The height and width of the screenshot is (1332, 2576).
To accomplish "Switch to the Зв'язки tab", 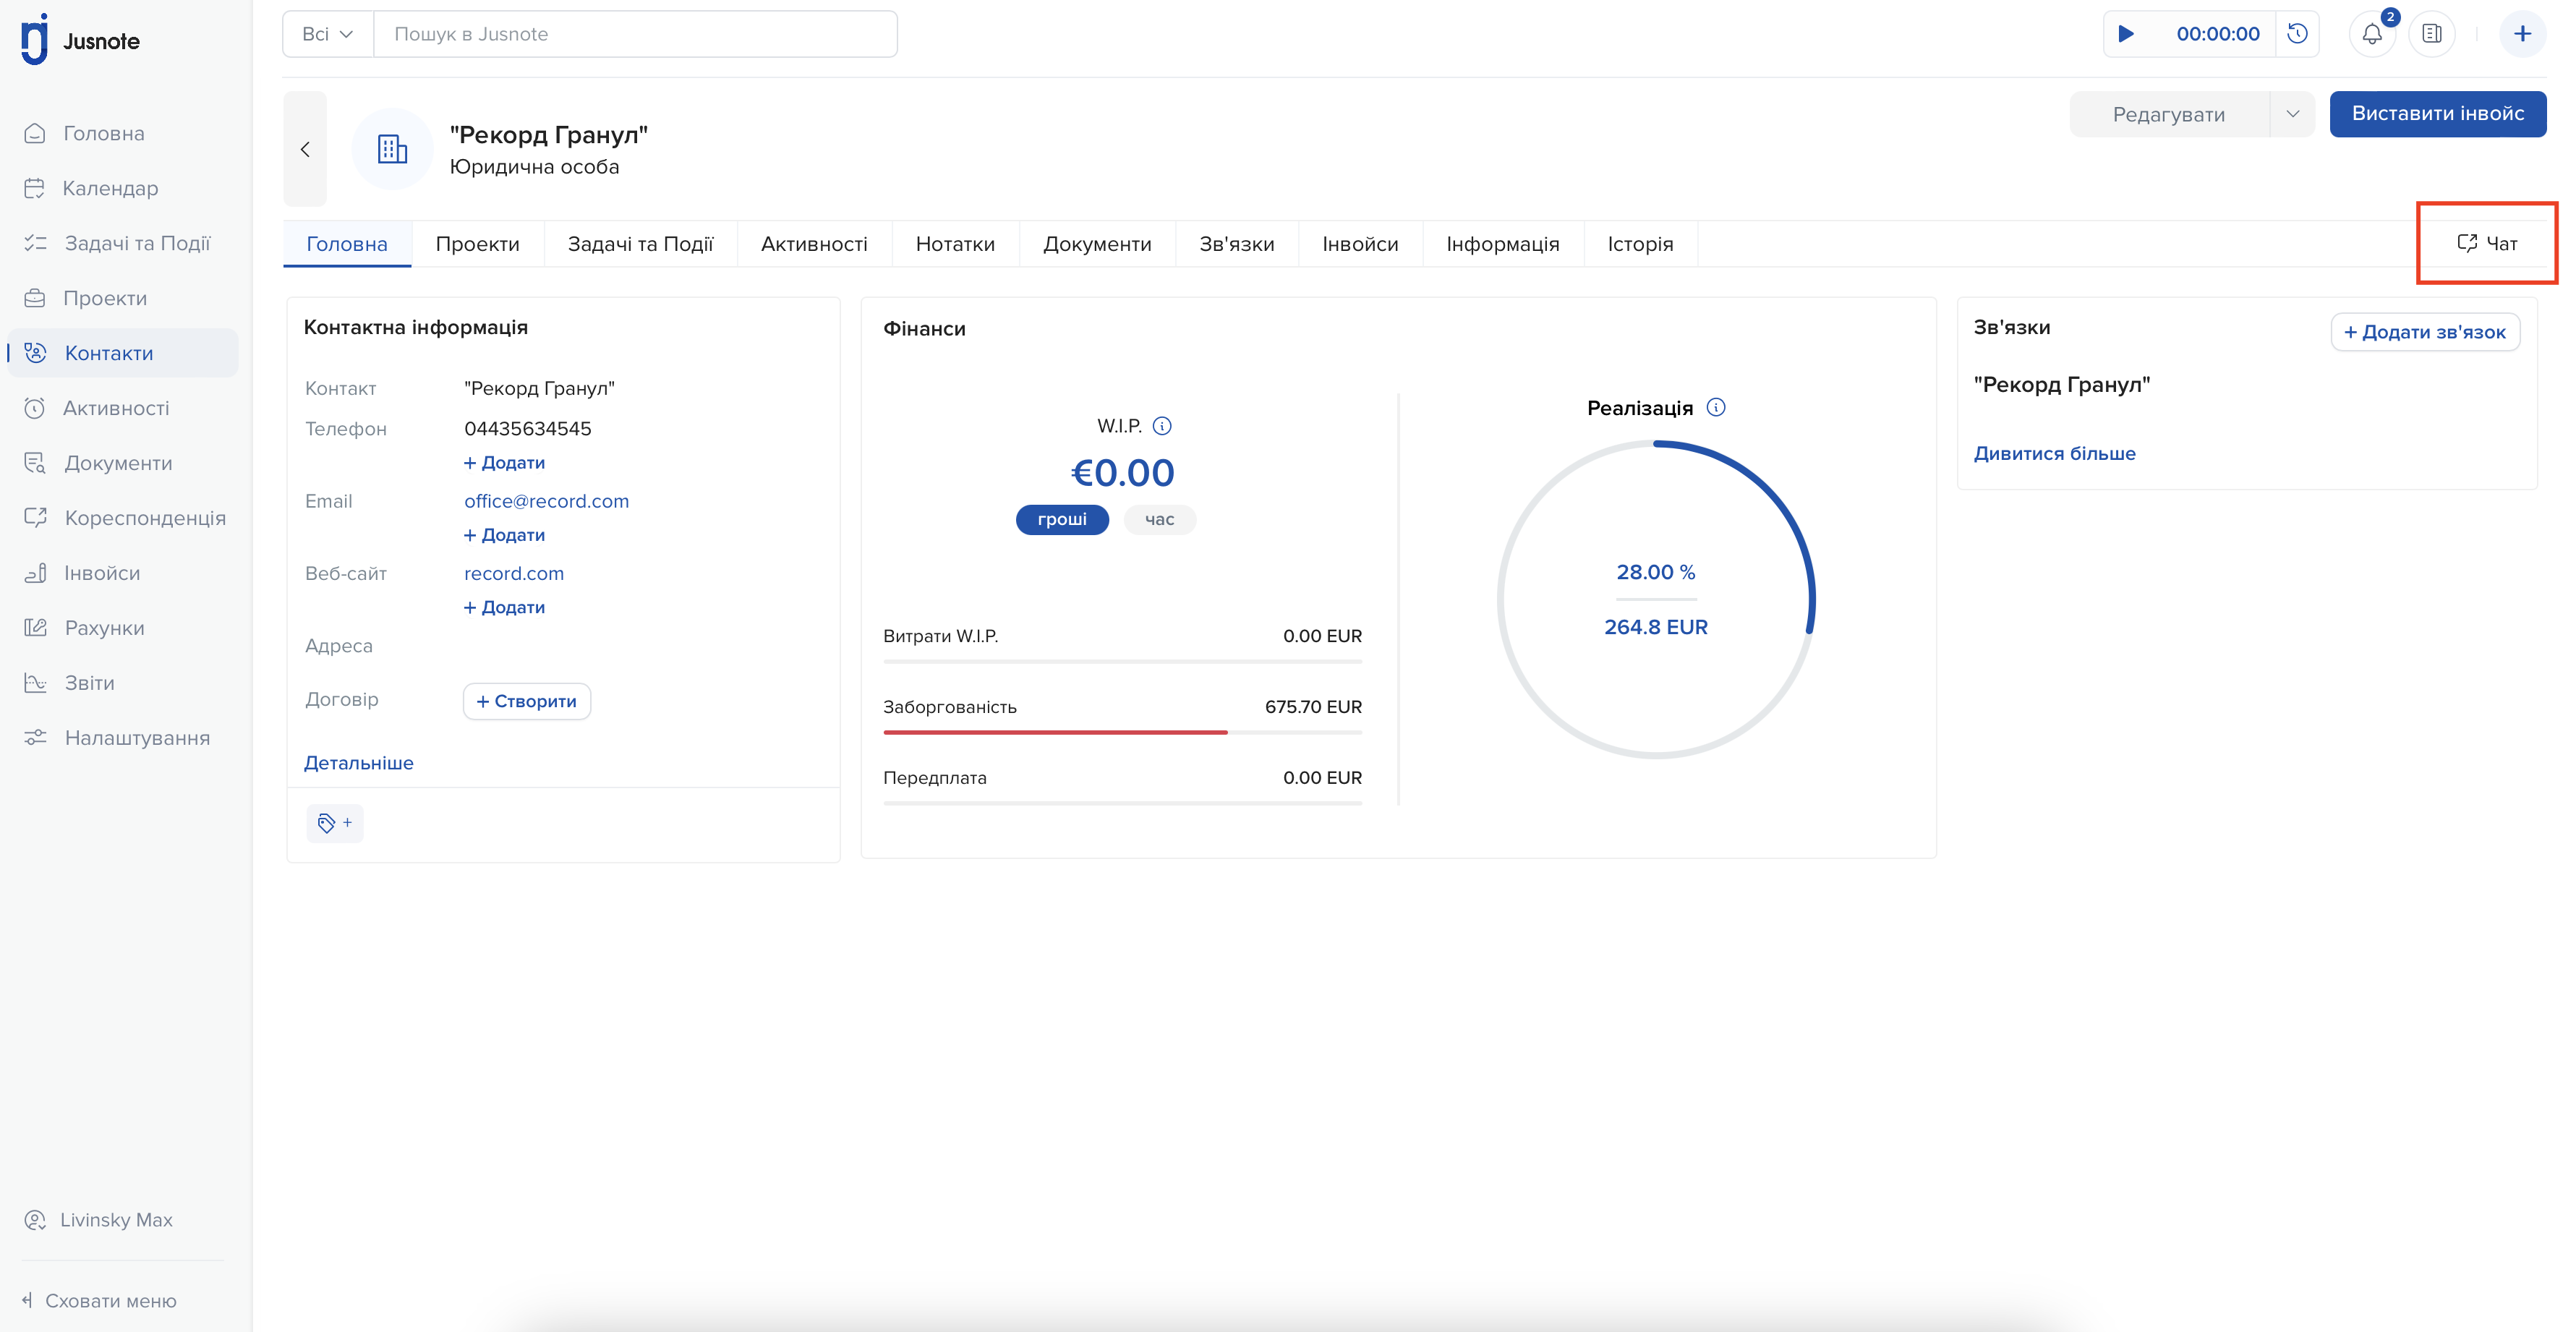I will 1237,244.
